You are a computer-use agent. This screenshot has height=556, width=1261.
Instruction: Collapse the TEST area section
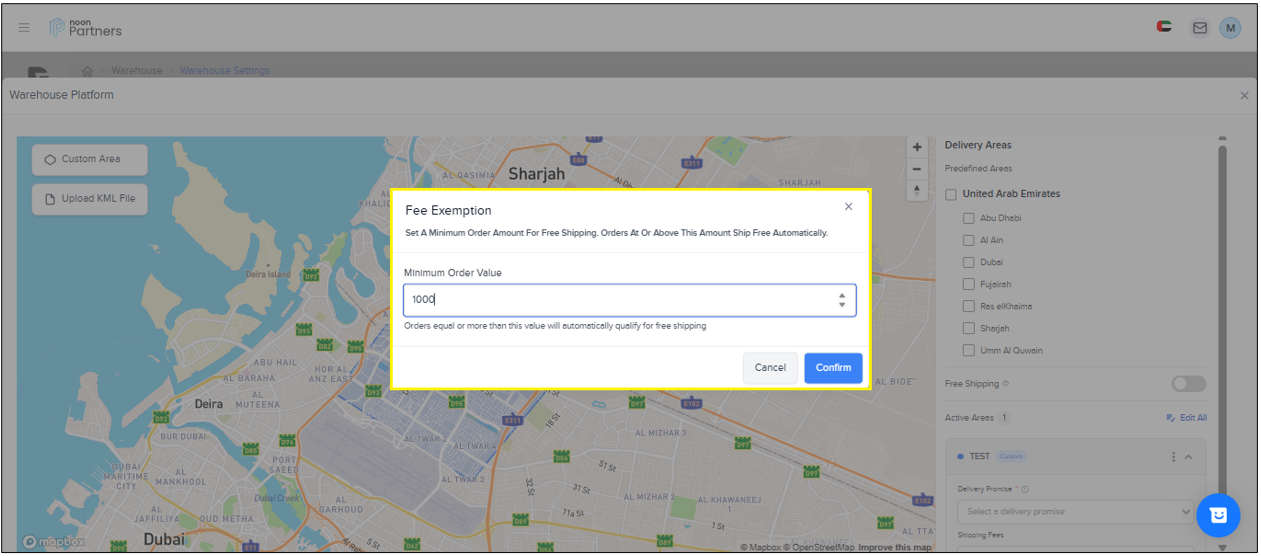pyautogui.click(x=1189, y=457)
